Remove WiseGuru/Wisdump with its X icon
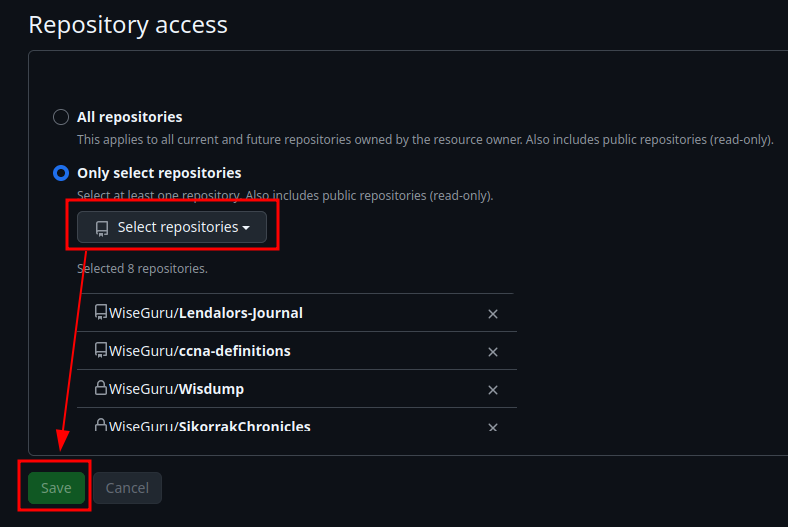The width and height of the screenshot is (788, 527). tap(492, 390)
